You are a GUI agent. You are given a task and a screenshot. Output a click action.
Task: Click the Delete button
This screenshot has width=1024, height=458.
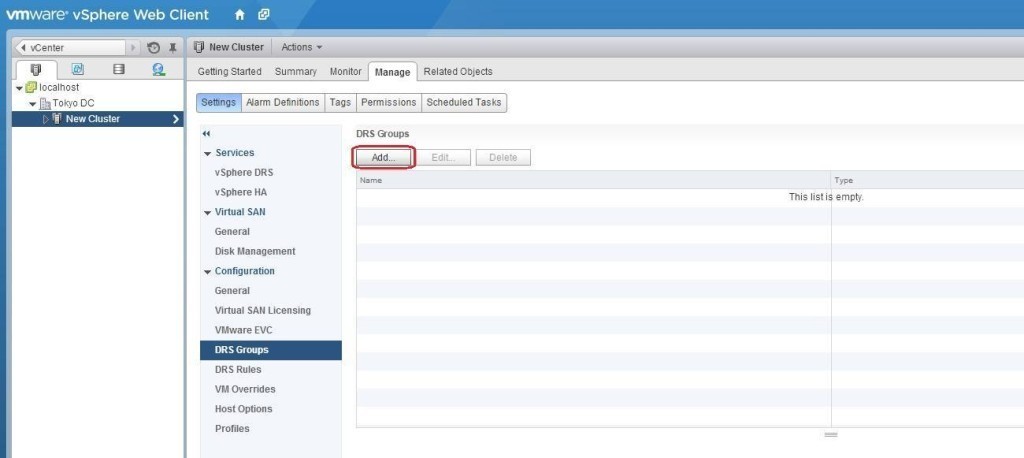pos(503,157)
